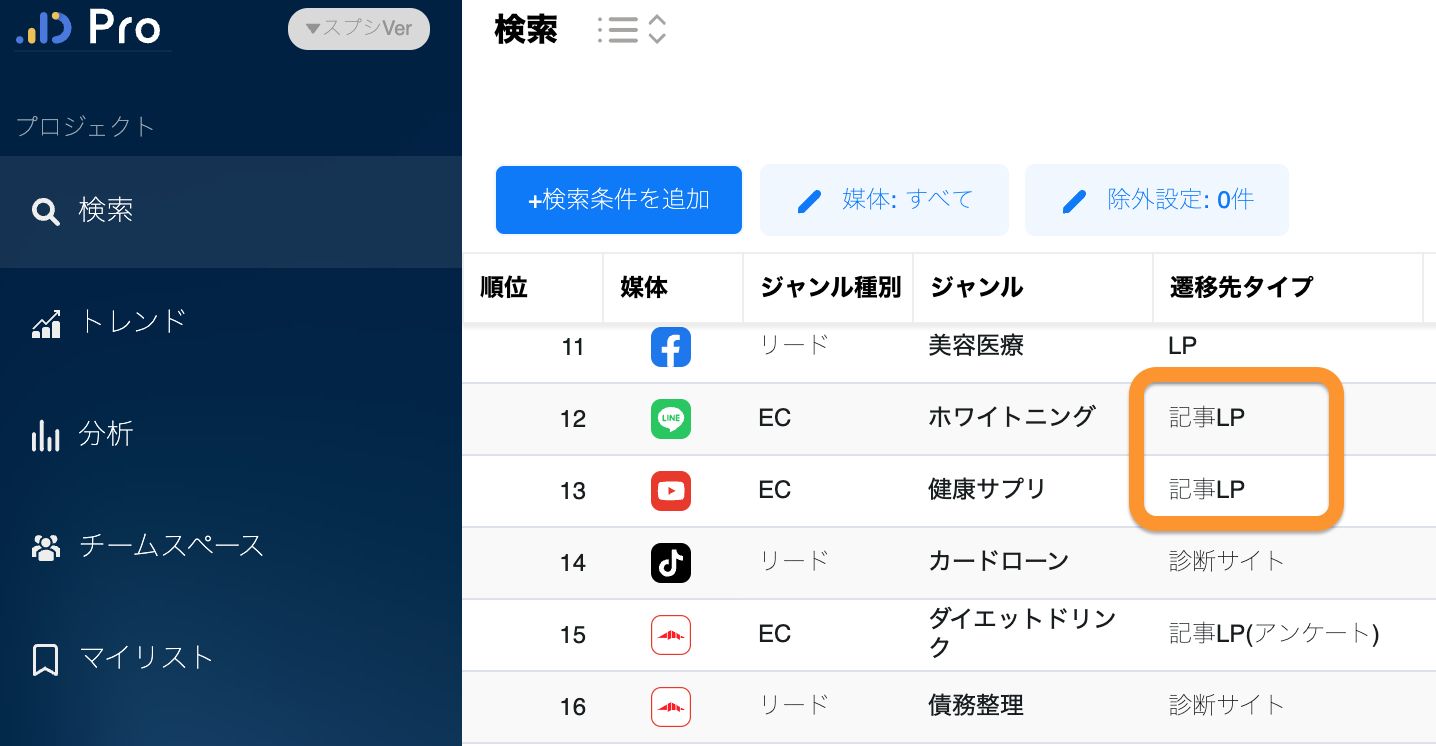Screen dimensions: 1436x746
Task: Edit the 除外設定: 0件 setting
Action: [1157, 200]
